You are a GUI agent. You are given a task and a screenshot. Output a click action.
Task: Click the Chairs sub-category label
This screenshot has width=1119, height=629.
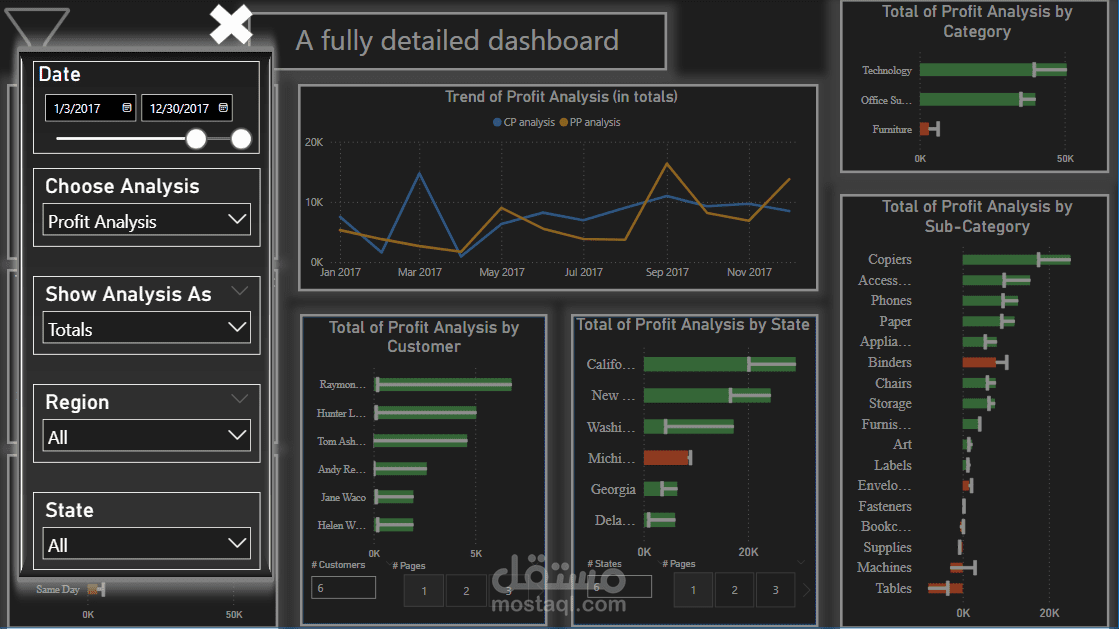893,383
